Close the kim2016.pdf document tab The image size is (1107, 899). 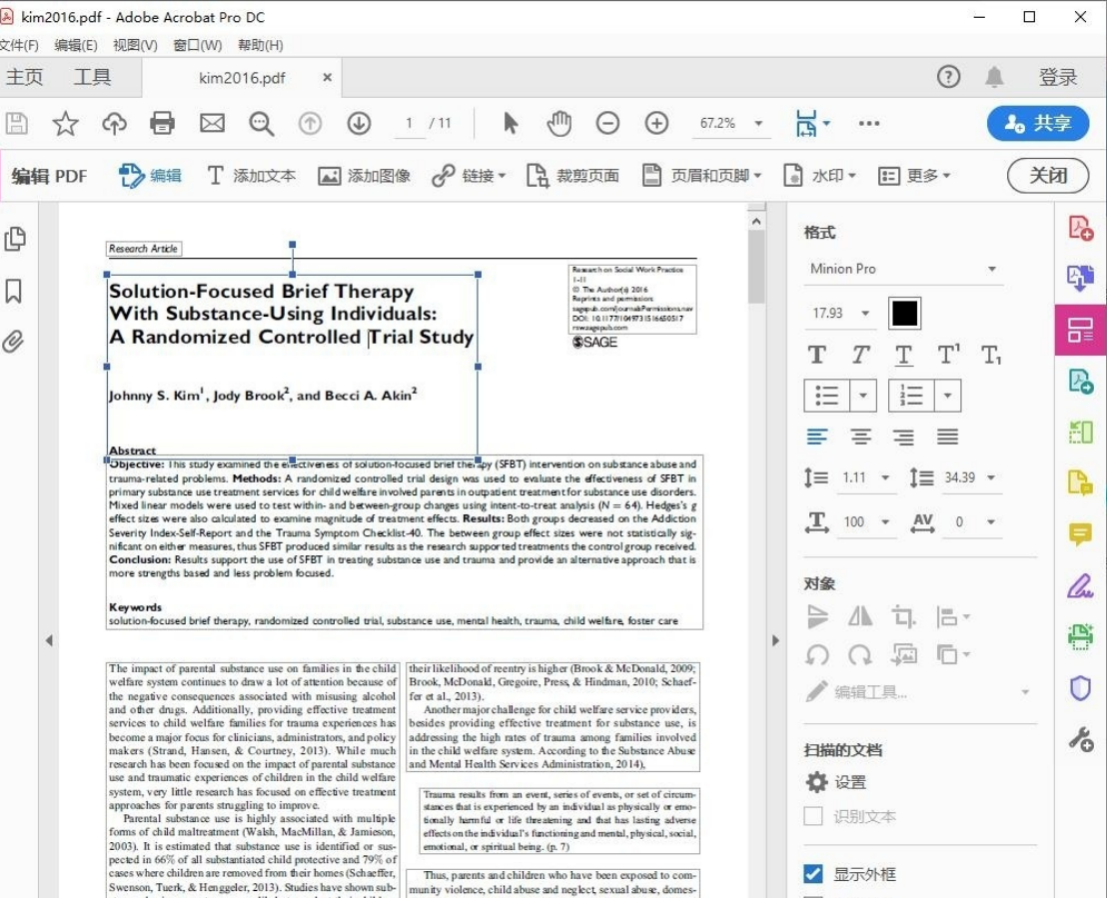327,77
